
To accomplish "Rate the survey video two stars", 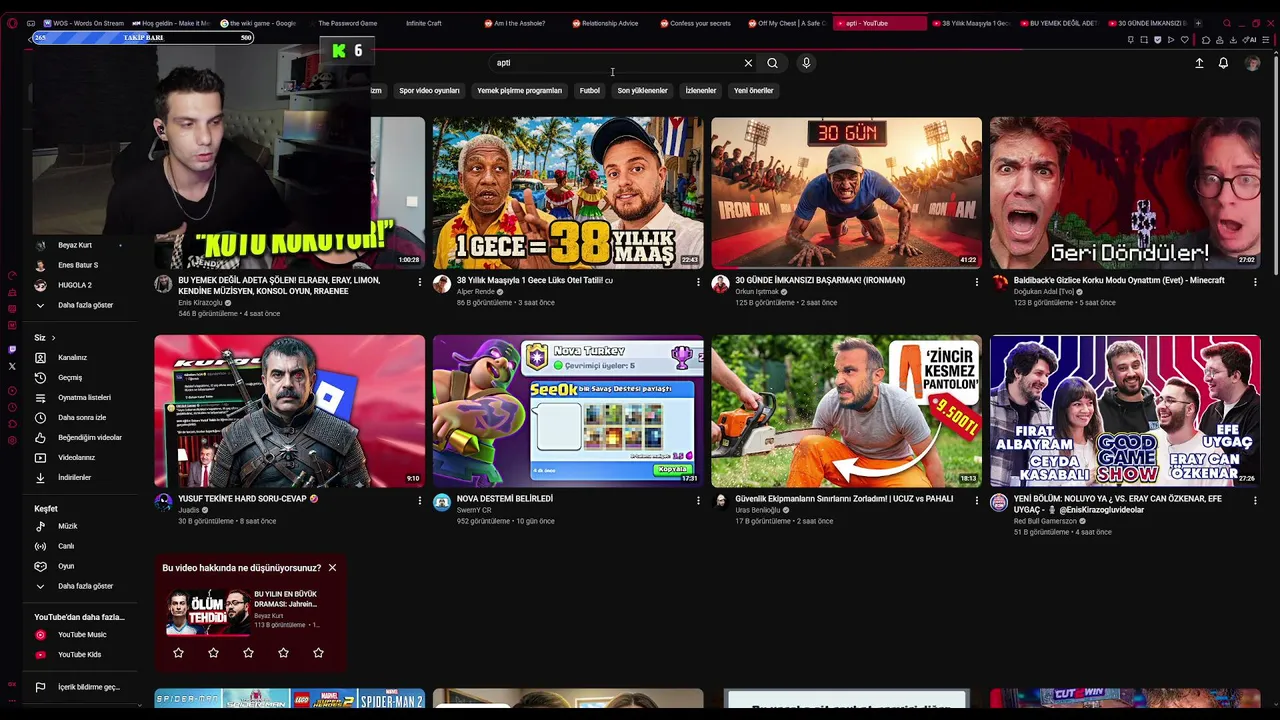I will (213, 653).
